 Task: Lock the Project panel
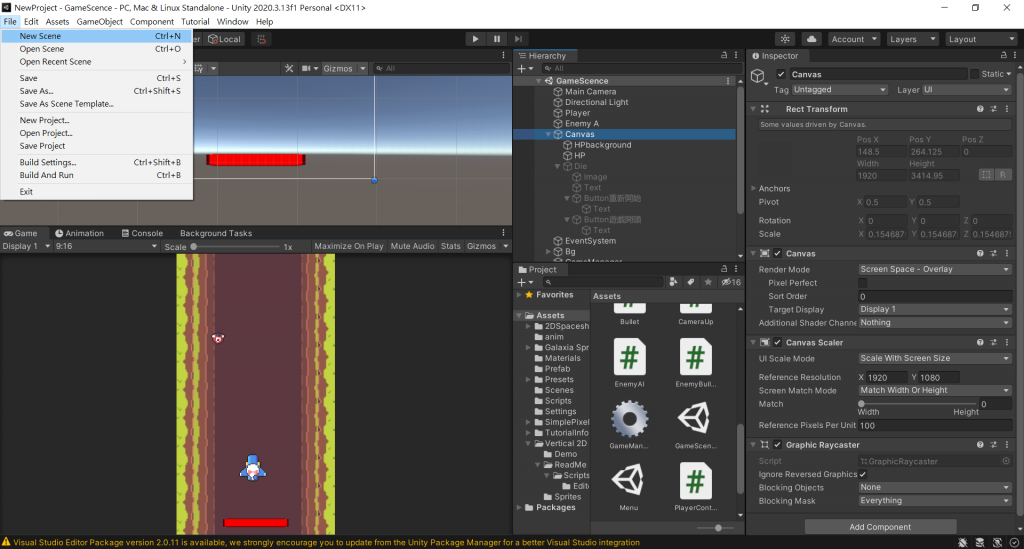point(724,269)
